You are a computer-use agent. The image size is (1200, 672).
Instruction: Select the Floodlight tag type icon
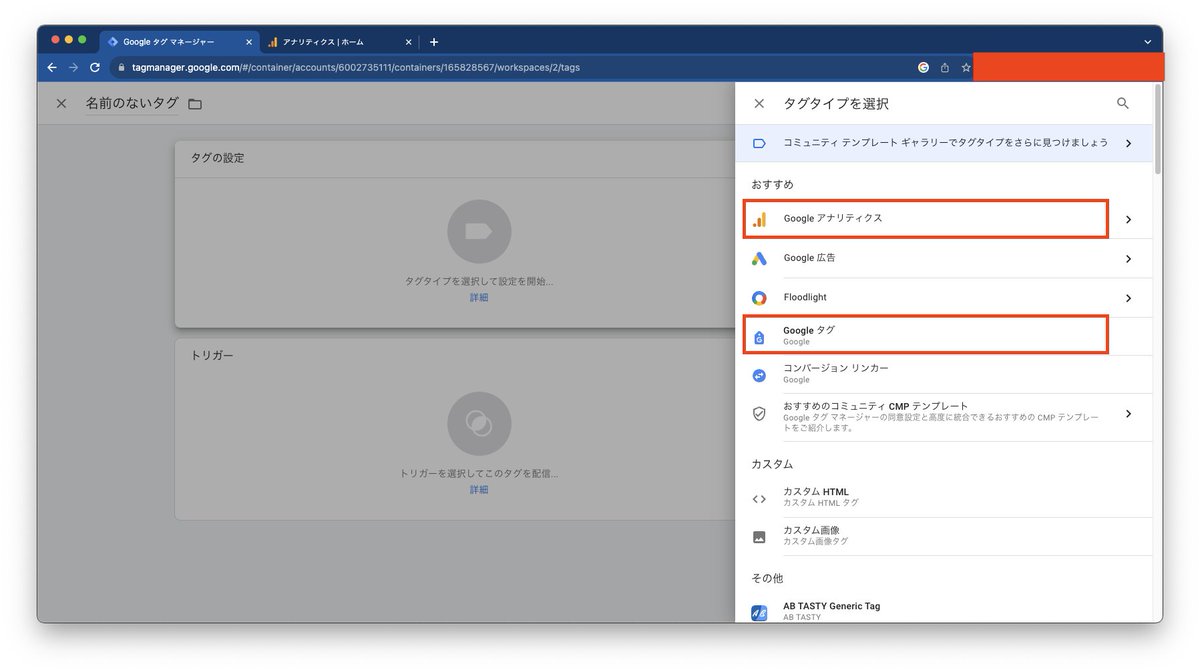click(759, 297)
